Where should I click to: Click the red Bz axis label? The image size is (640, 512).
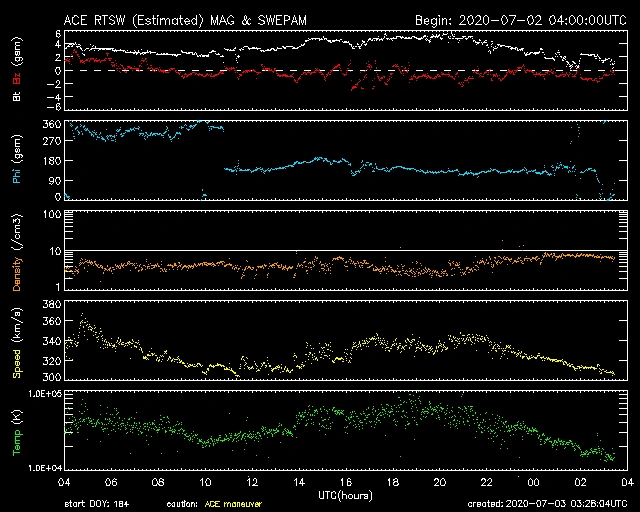pos(17,77)
